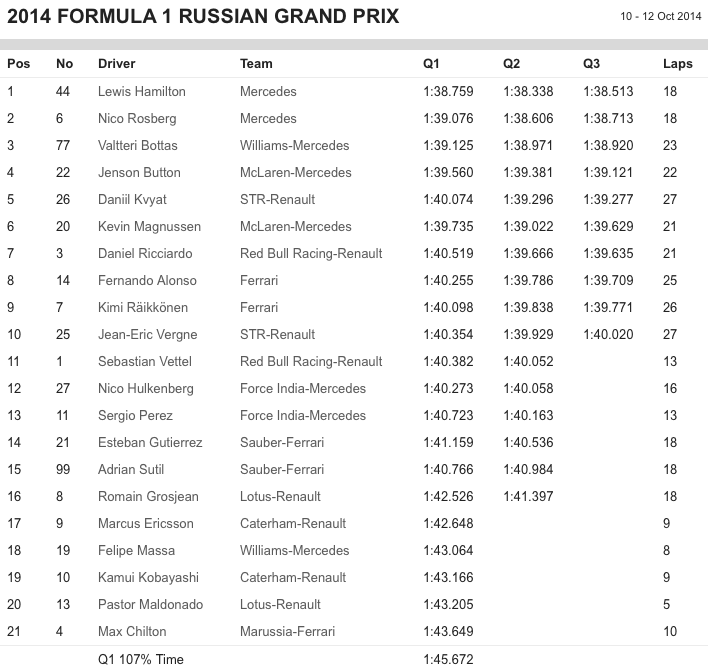Image resolution: width=708 pixels, height=669 pixels.
Task: Select the Driver column header
Action: pyautogui.click(x=116, y=64)
